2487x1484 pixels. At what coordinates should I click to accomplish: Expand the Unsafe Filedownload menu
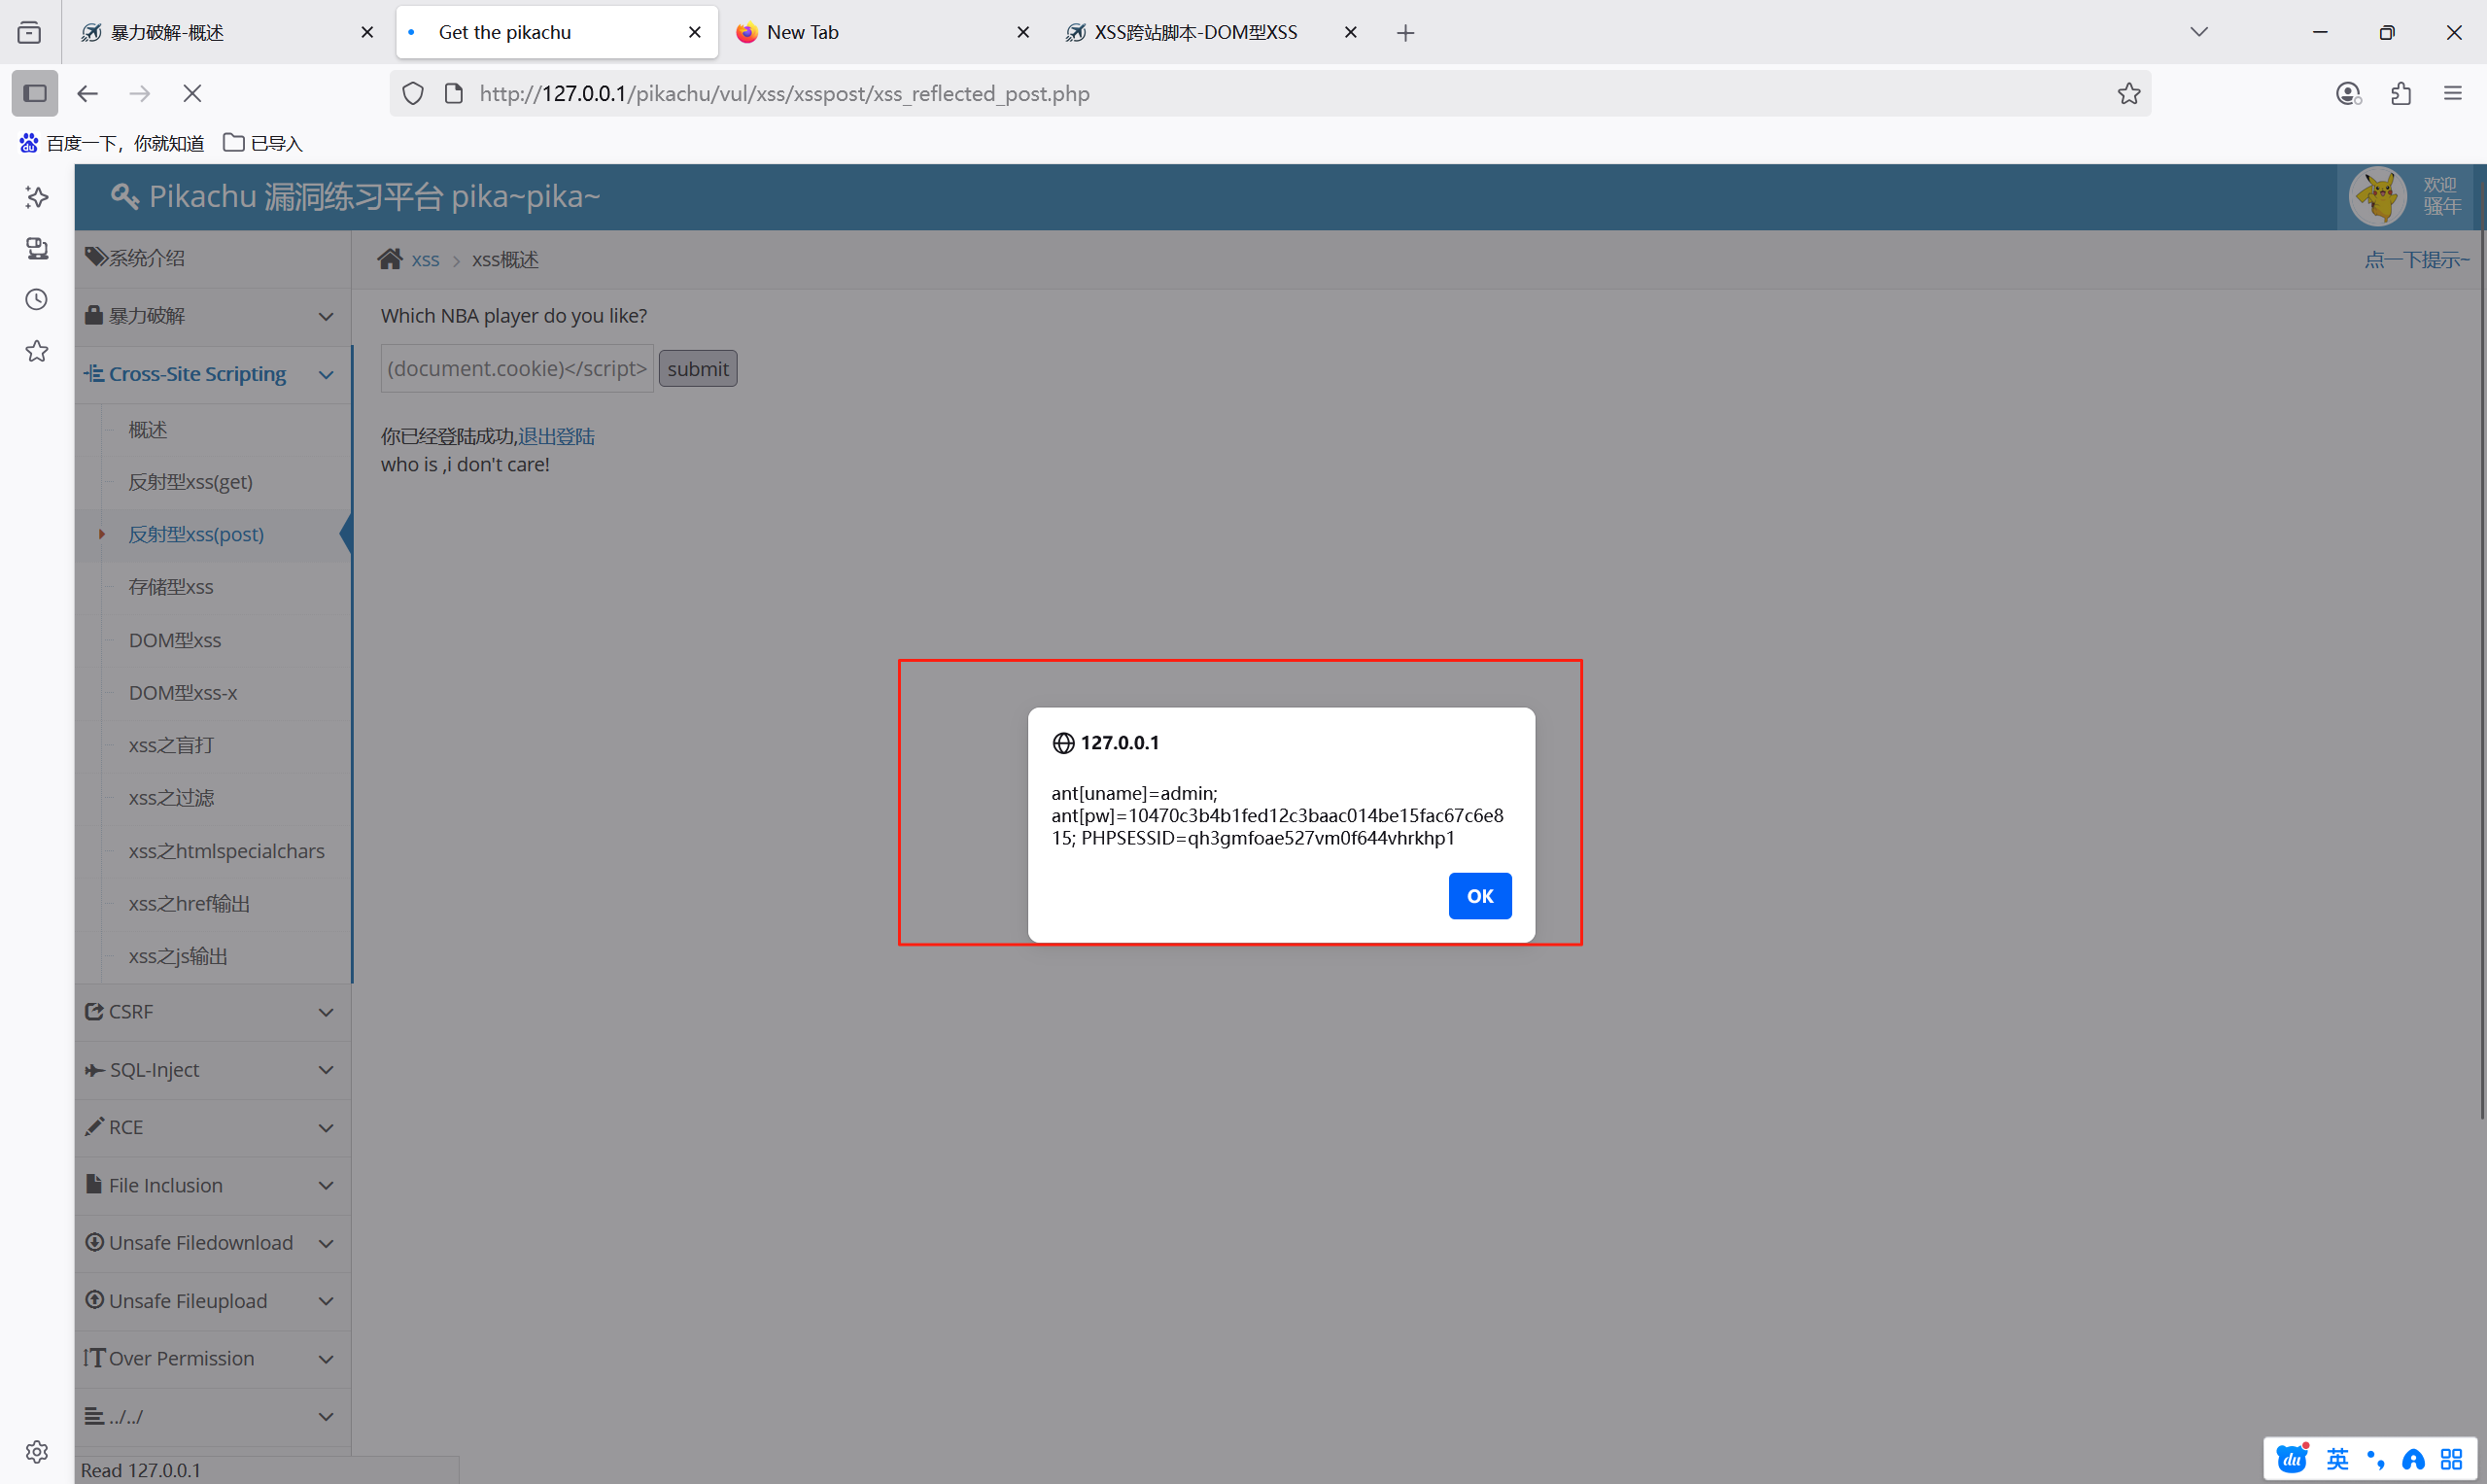[x=213, y=1243]
